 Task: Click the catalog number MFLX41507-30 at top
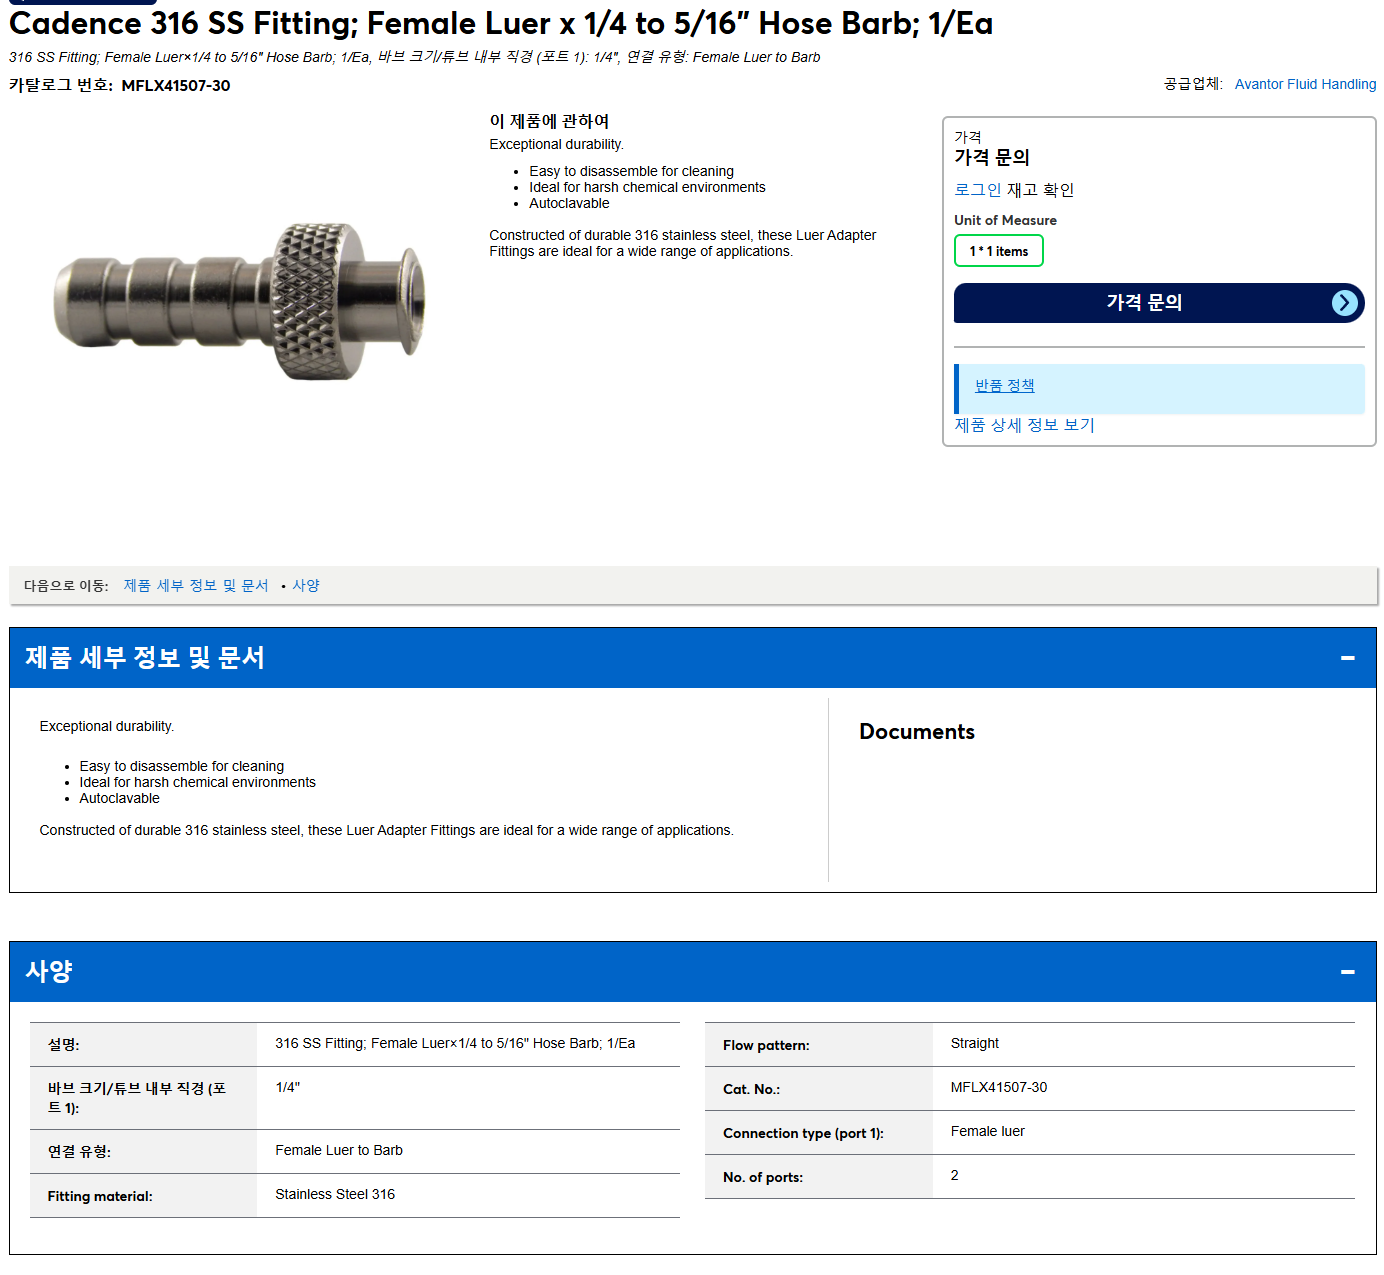tap(176, 86)
